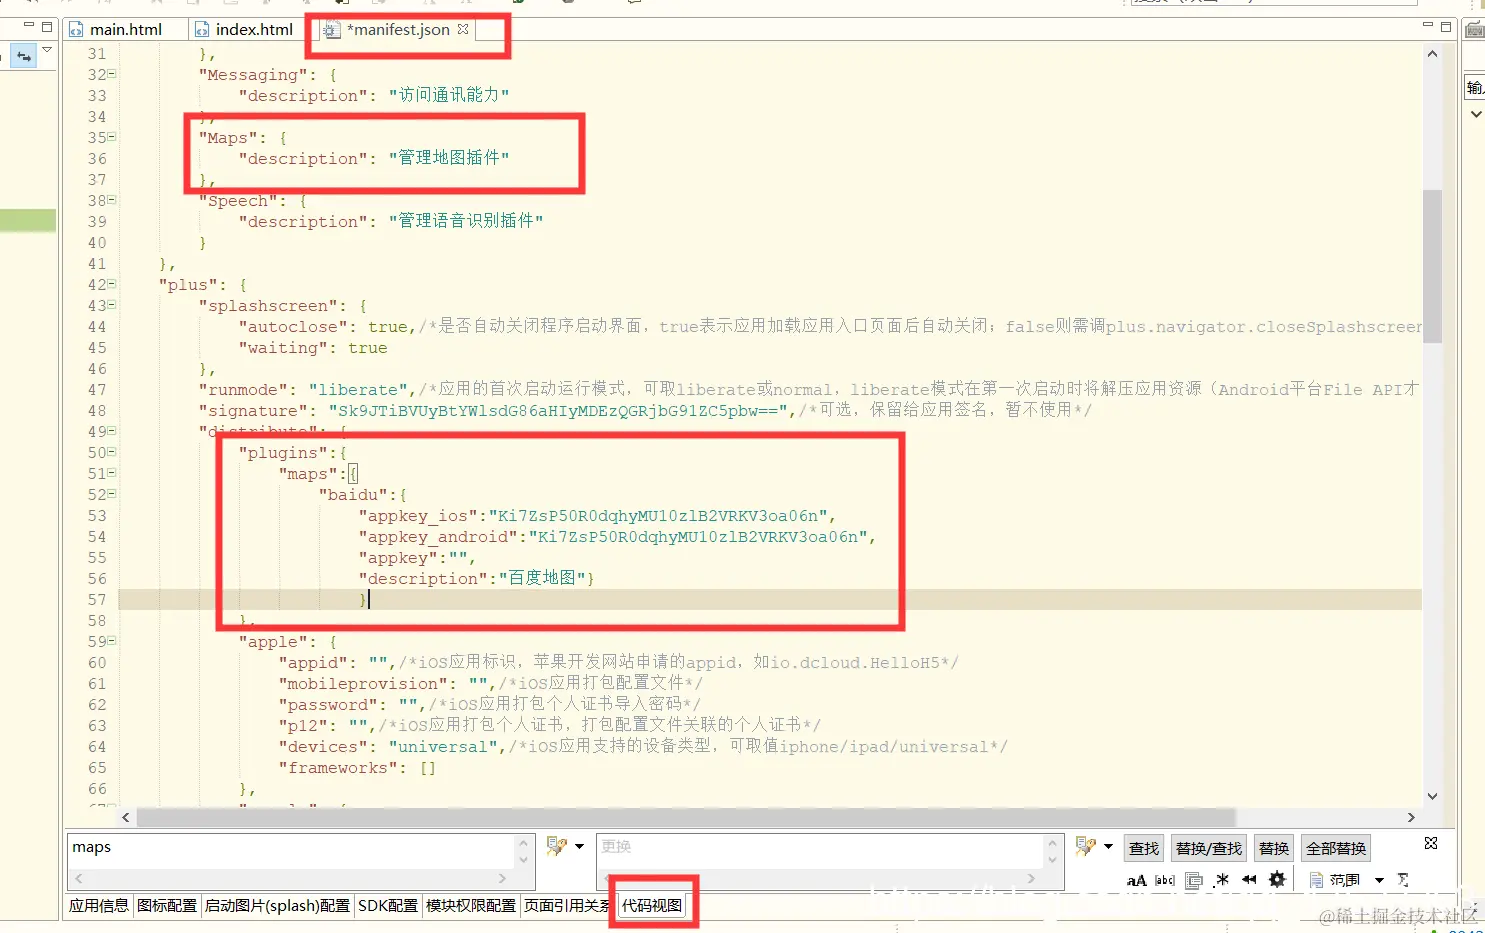Minimize the editor area
The height and width of the screenshot is (933, 1485).
click(x=1428, y=25)
